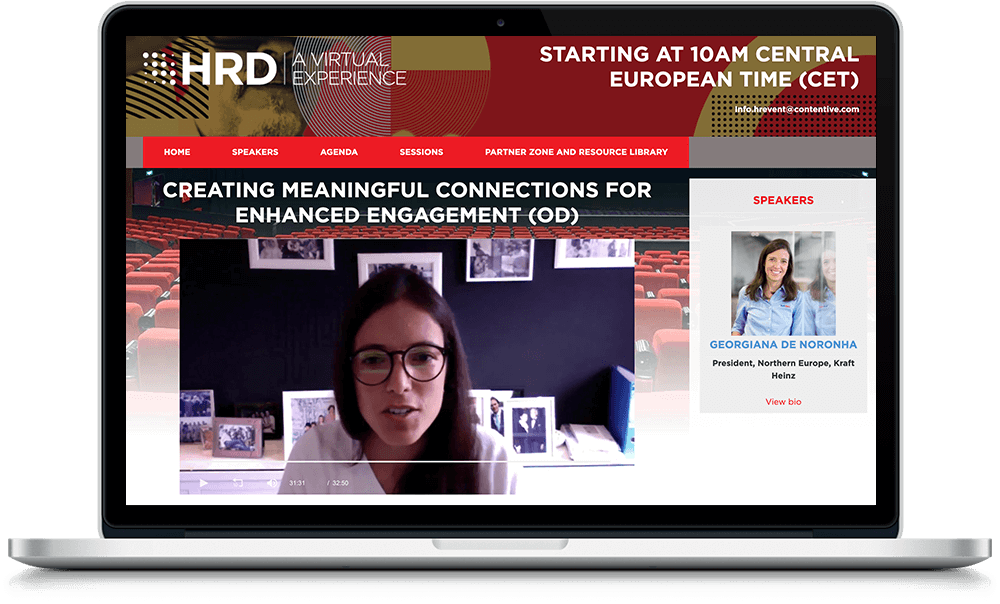This screenshot has width=1000, height=604.
Task: Click the replay icon in the player controls
Action: 237,481
